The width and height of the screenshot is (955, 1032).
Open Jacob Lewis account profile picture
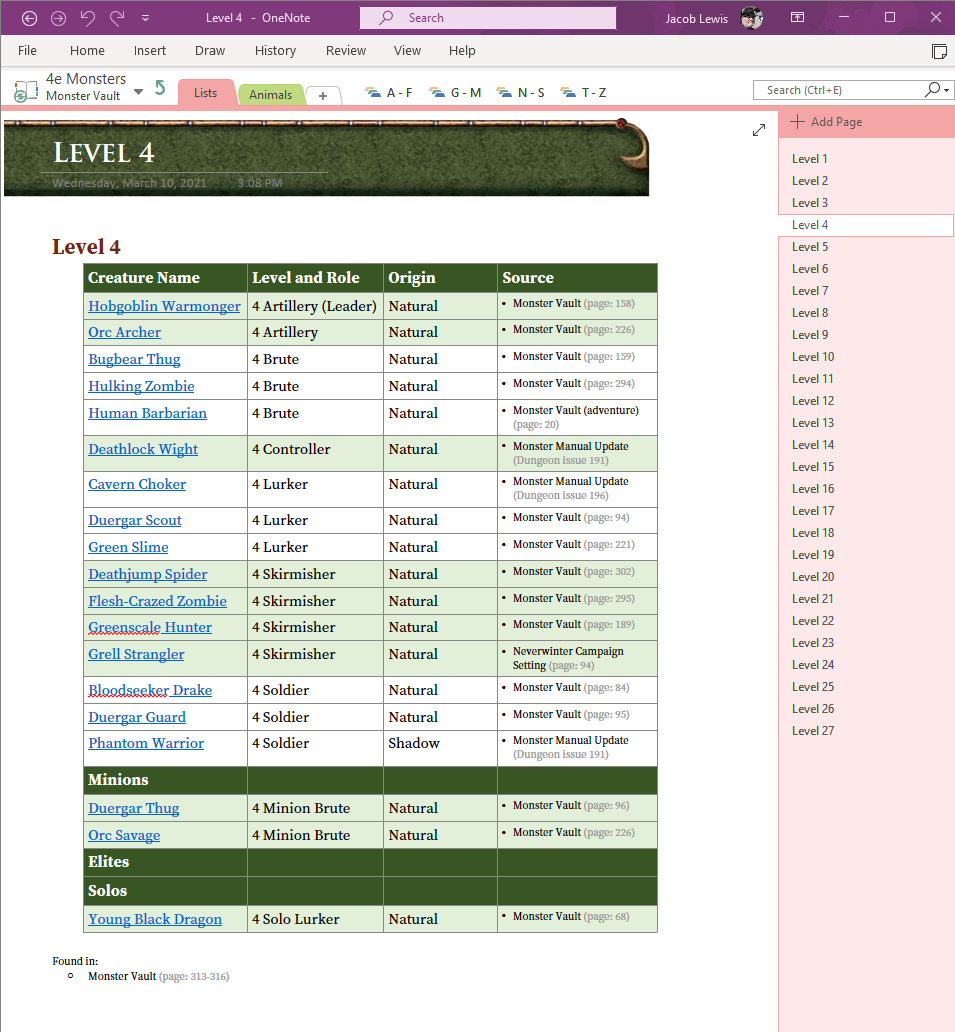pos(751,18)
